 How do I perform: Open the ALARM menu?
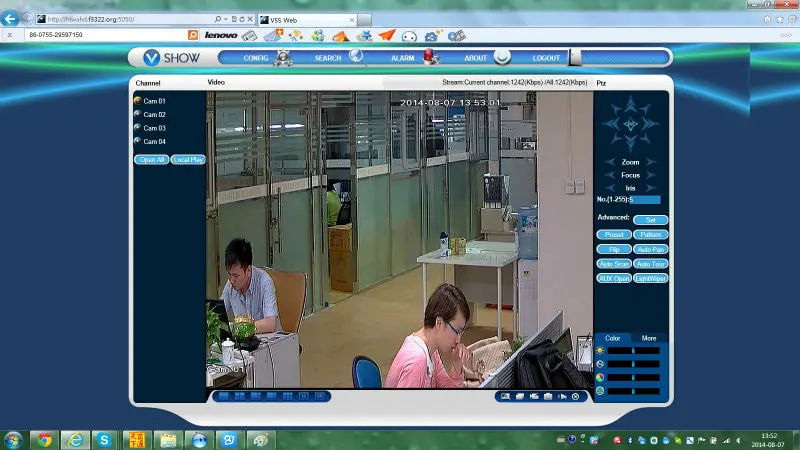[x=403, y=58]
